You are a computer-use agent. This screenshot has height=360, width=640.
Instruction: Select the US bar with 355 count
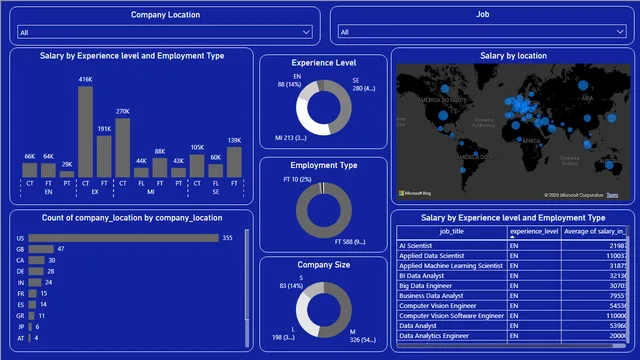[124, 238]
